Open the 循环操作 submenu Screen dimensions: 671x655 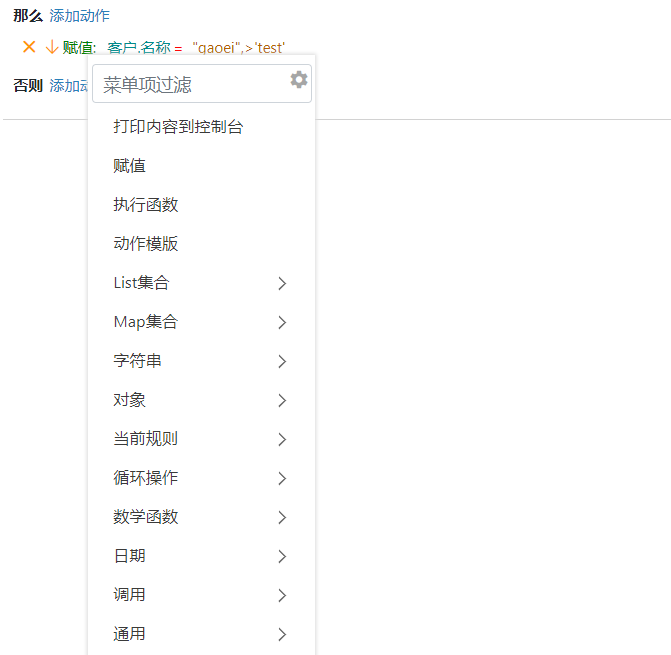[200, 478]
